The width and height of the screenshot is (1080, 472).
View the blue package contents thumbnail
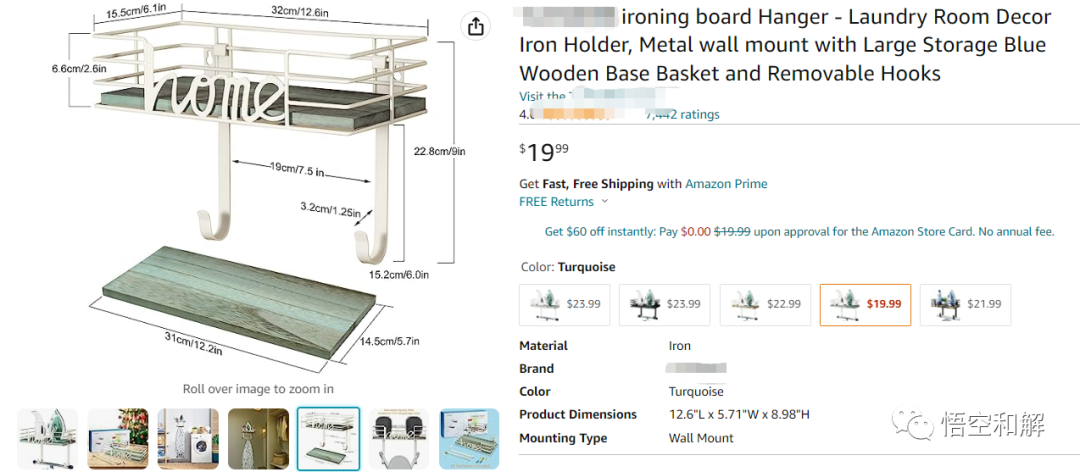coord(469,438)
